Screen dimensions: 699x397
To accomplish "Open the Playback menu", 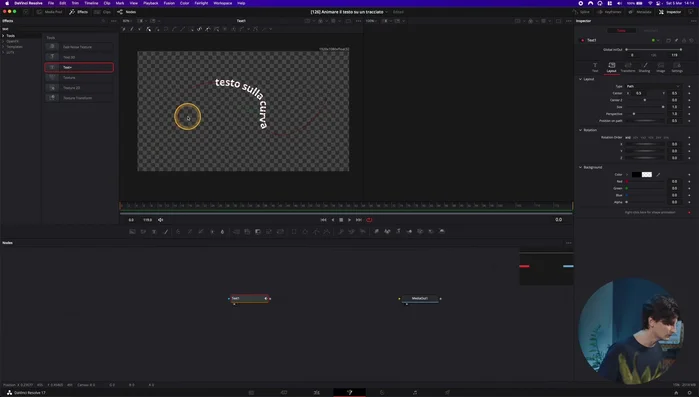I will (151, 3).
